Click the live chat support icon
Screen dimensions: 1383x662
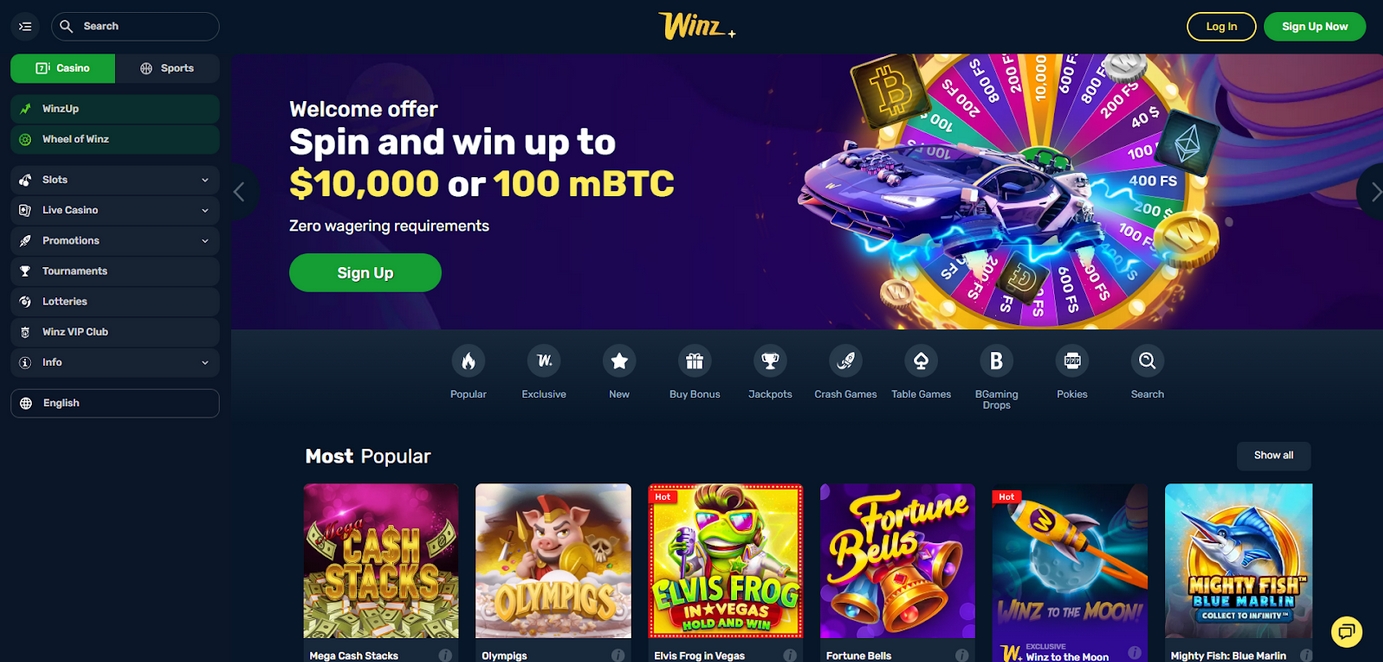(1347, 631)
